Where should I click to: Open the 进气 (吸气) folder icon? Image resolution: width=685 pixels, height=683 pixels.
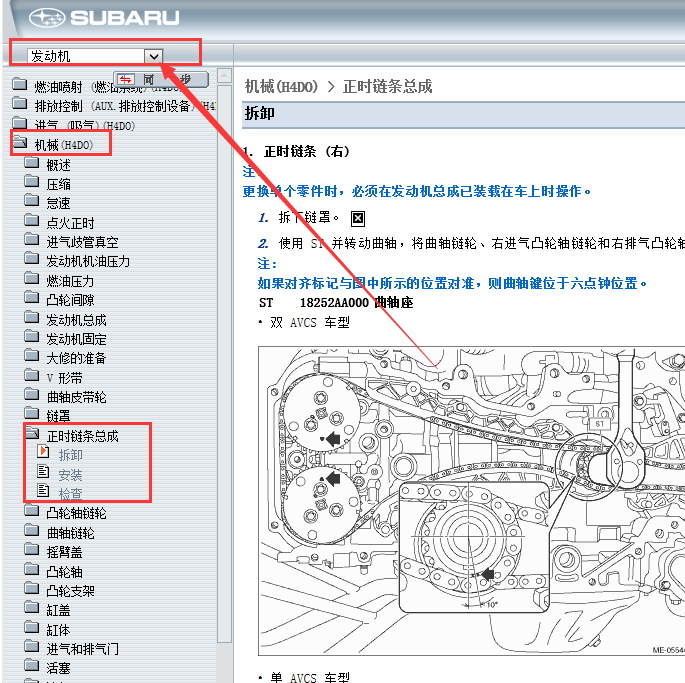coord(19,122)
